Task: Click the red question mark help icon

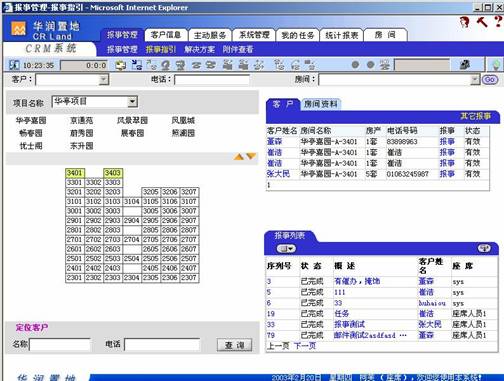Action: pos(498,22)
